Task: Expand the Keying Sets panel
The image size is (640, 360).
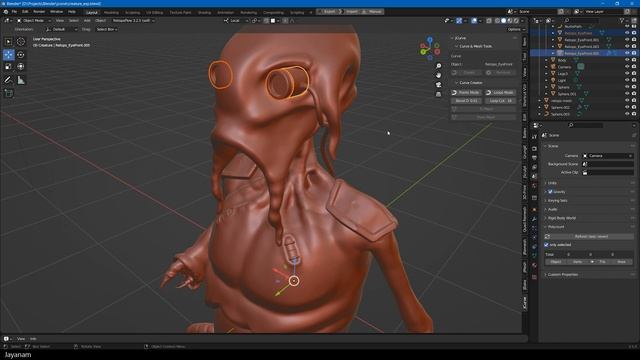Action: point(557,200)
